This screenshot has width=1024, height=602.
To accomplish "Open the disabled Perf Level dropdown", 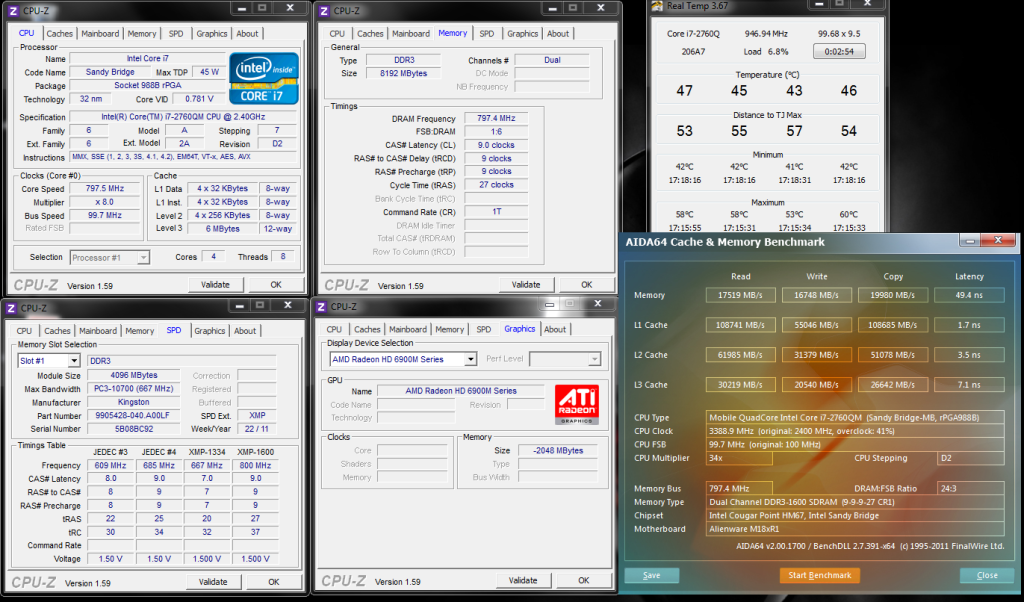I will (x=565, y=358).
